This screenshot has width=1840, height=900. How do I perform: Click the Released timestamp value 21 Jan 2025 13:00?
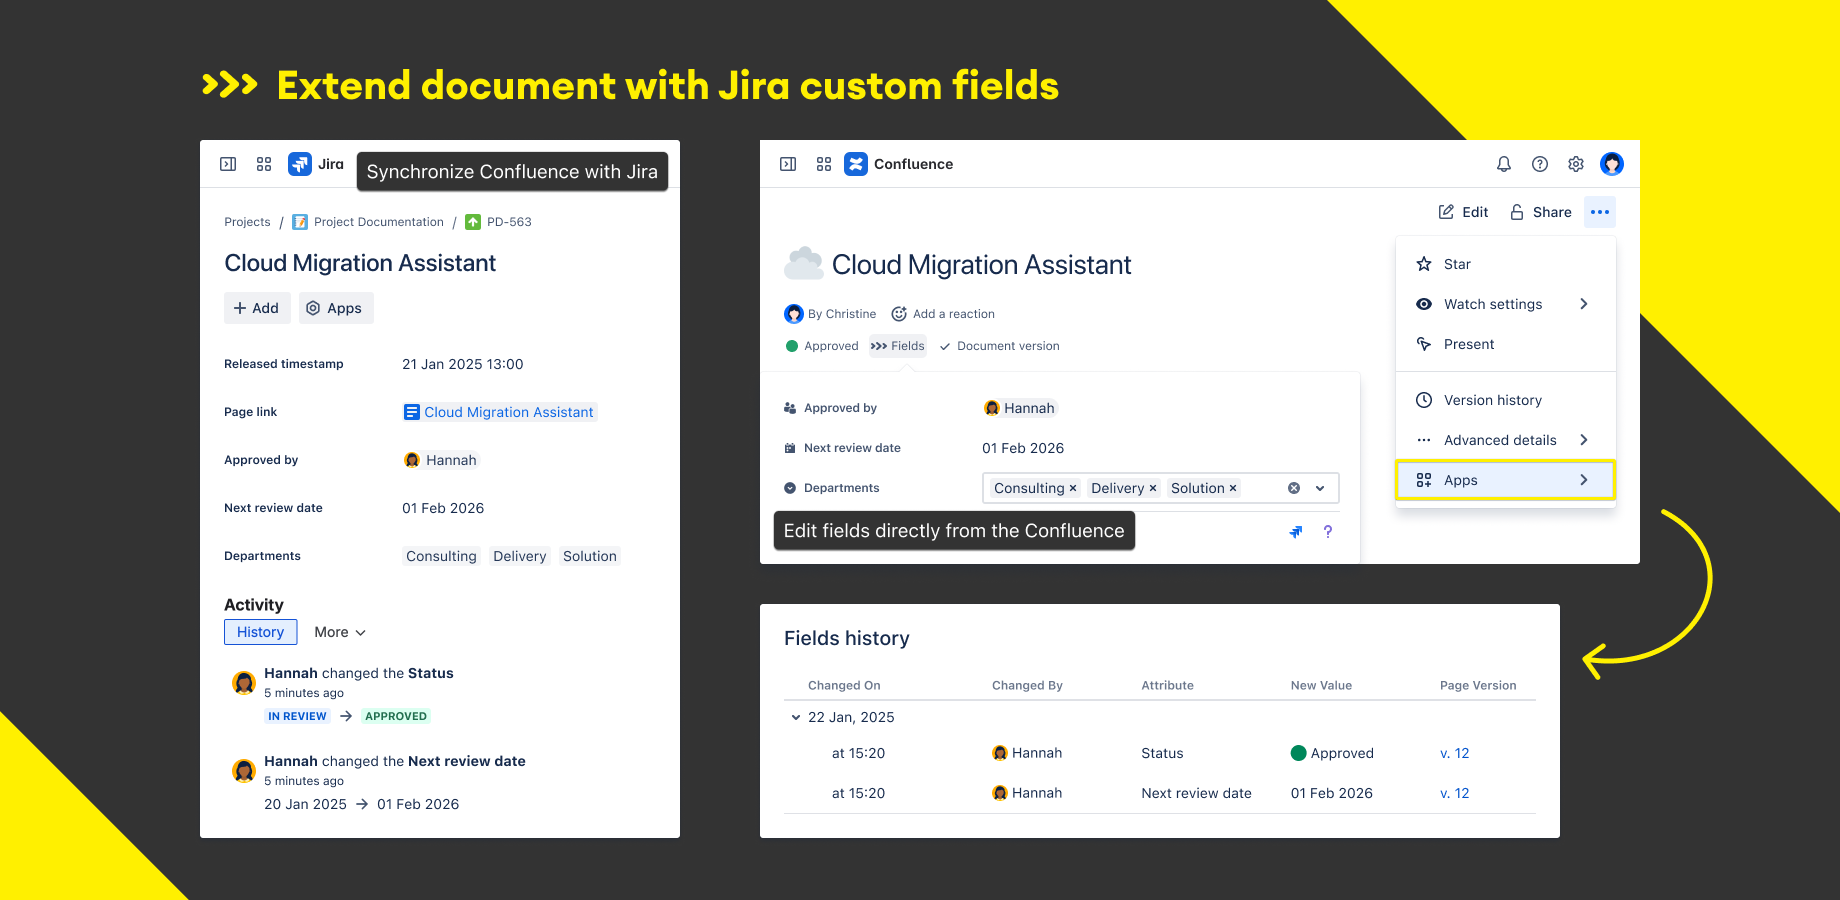click(x=463, y=364)
